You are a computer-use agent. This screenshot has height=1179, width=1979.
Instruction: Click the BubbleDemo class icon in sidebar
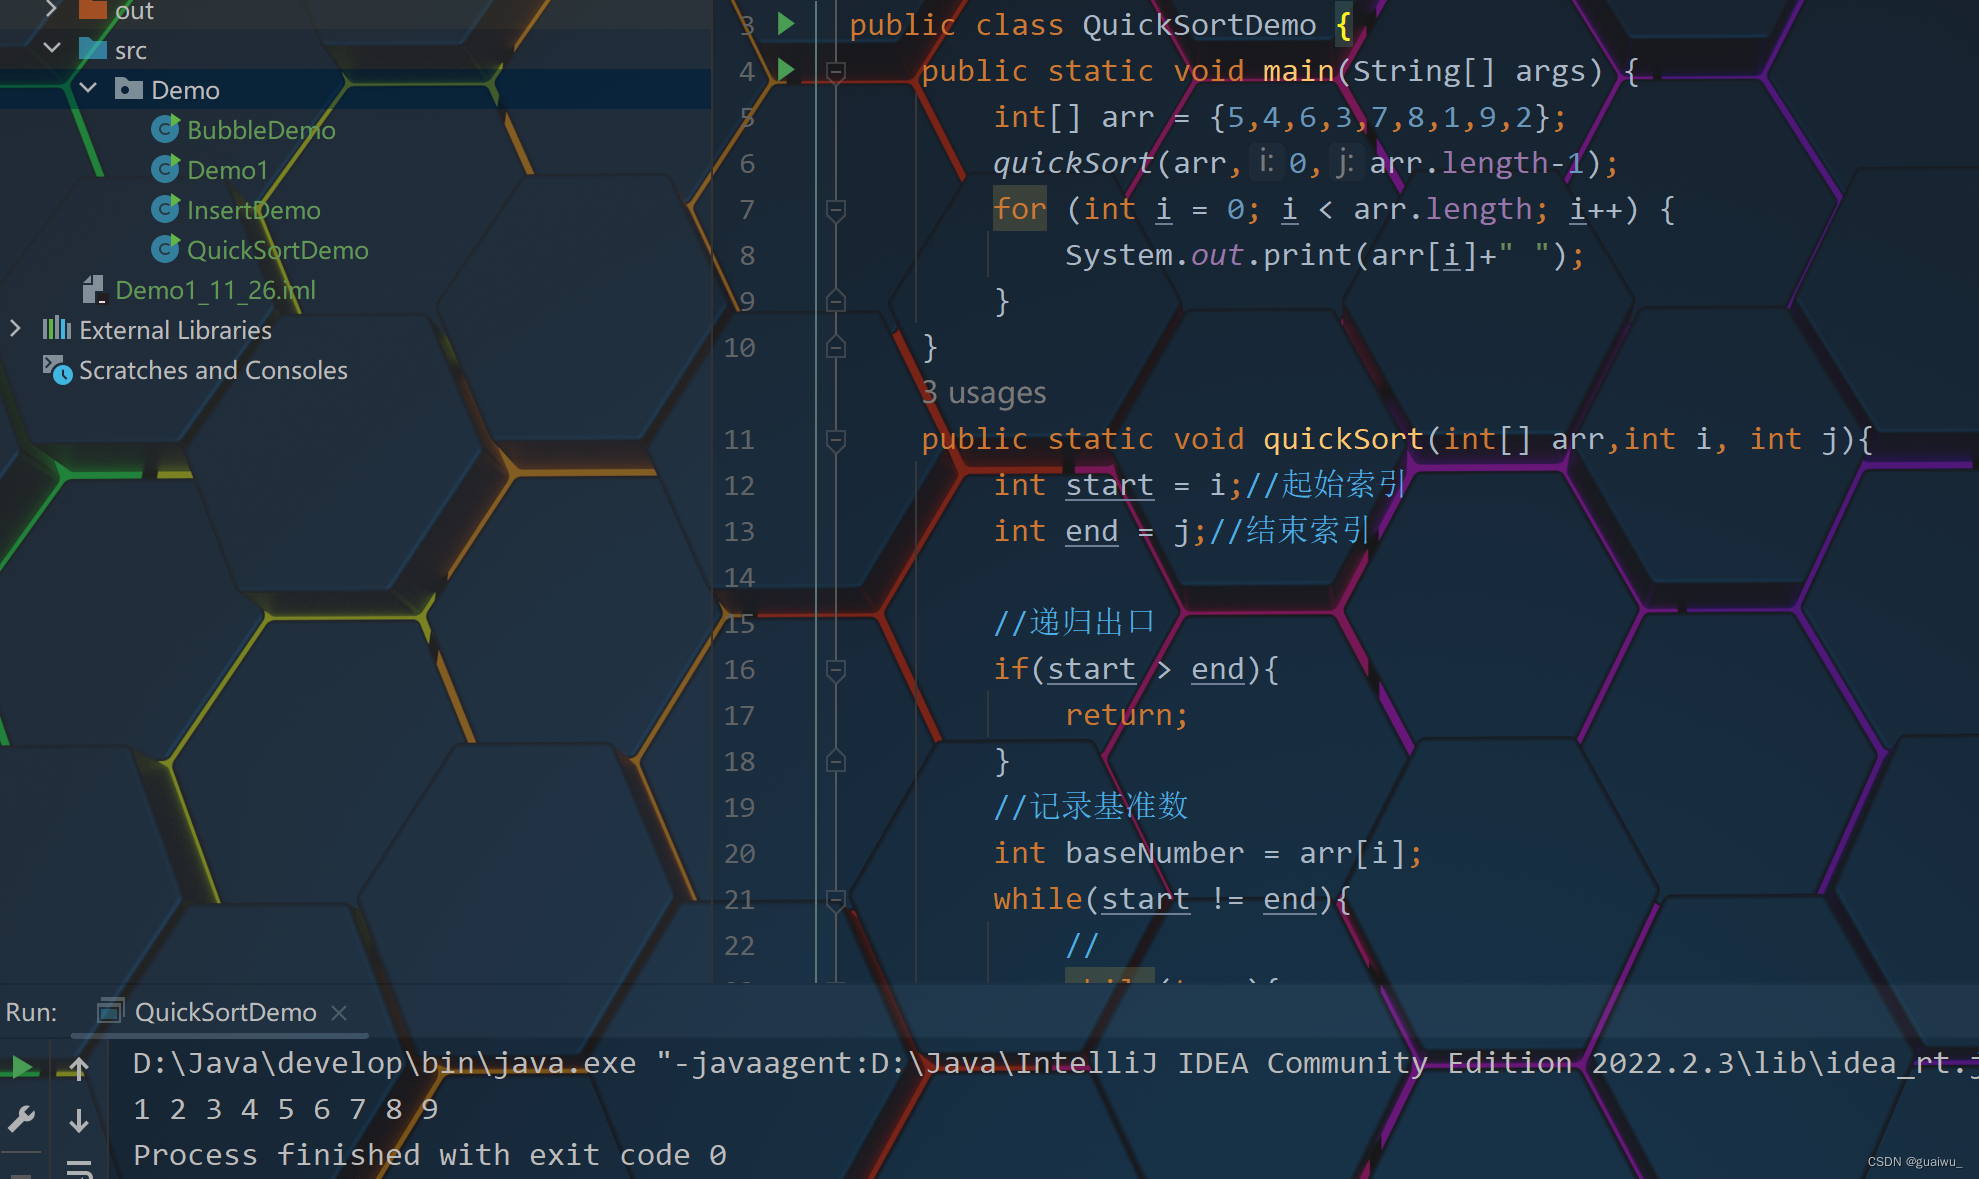pyautogui.click(x=164, y=129)
